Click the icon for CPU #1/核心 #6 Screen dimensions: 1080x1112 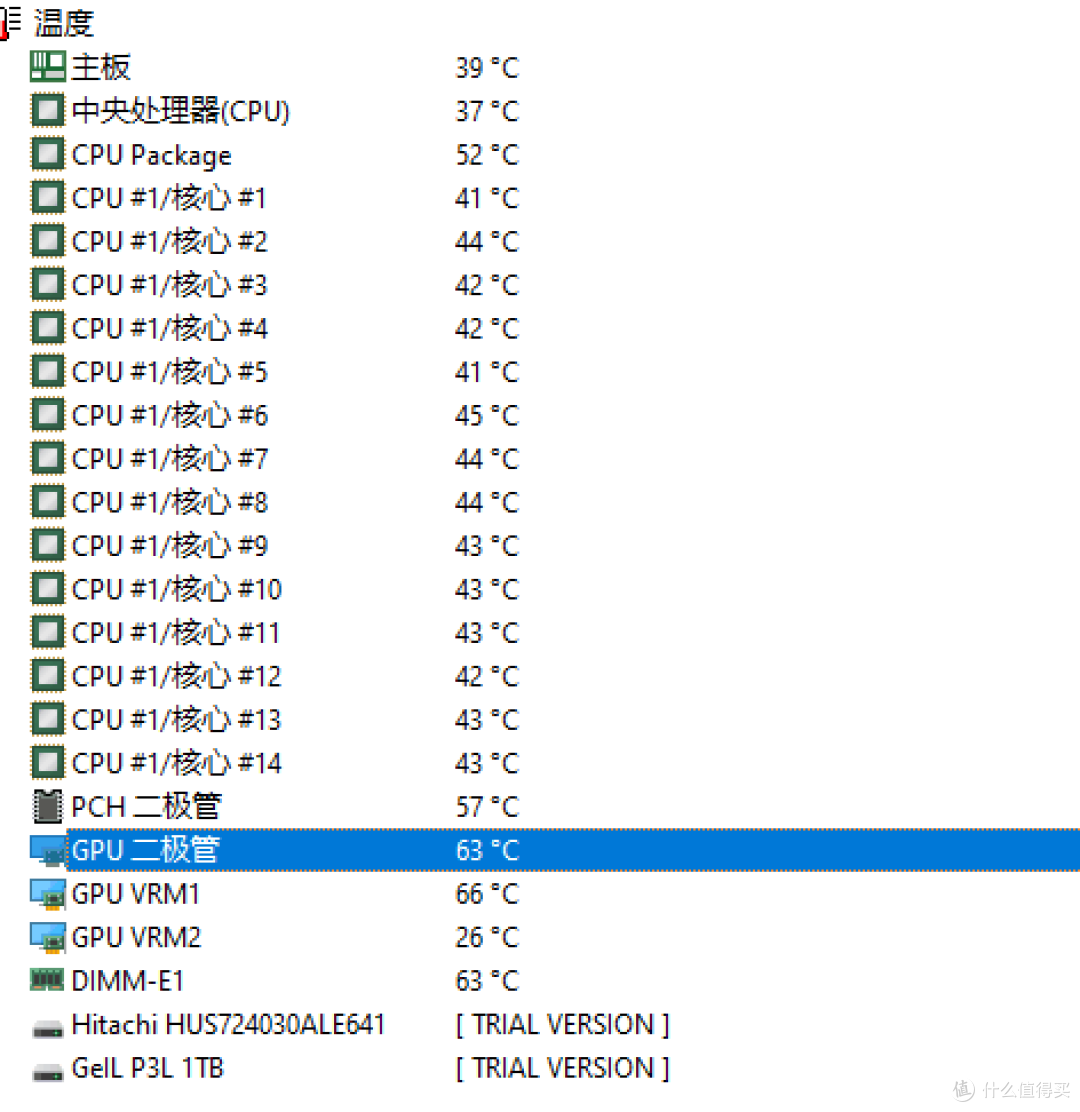pos(48,416)
